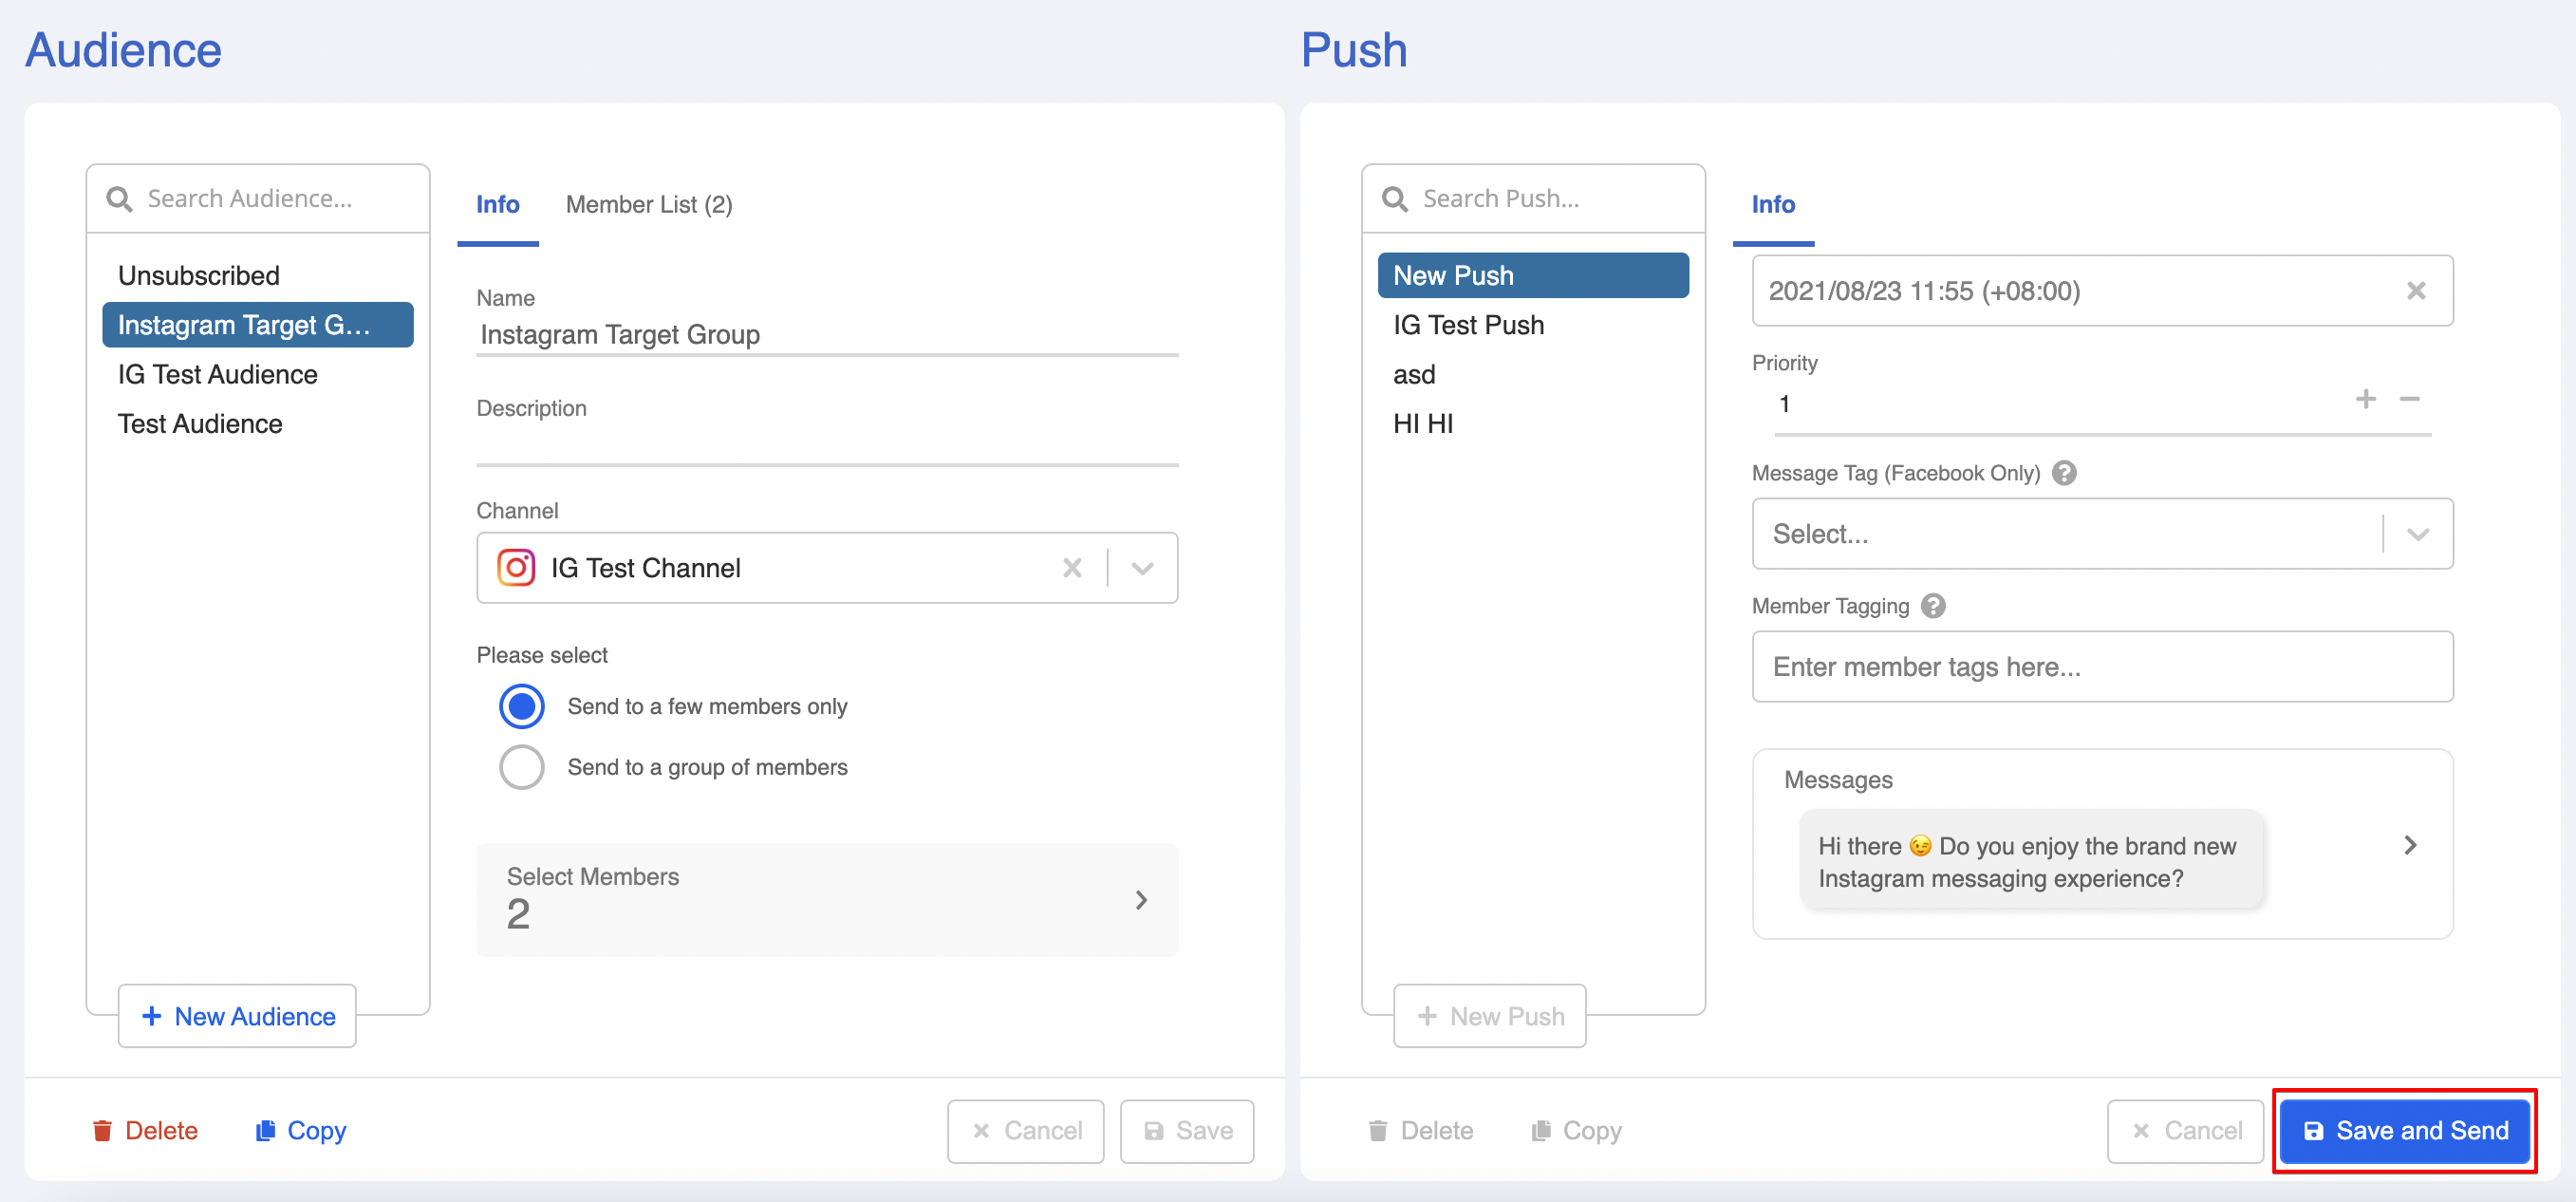Screen dimensions: 2576x1202
Task: Switch to the Audience Info tab
Action: click(x=498, y=204)
